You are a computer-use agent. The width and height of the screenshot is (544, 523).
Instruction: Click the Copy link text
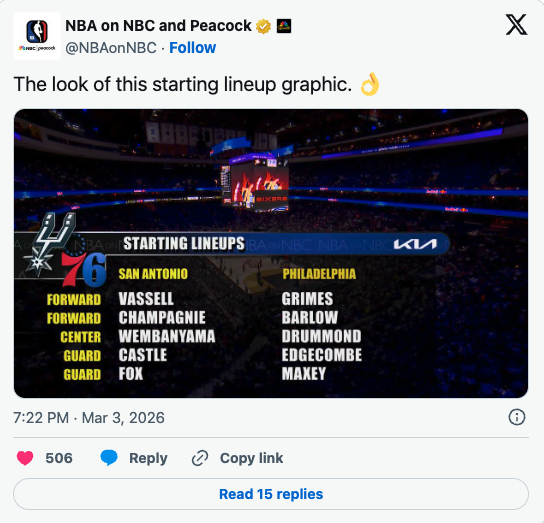click(252, 458)
